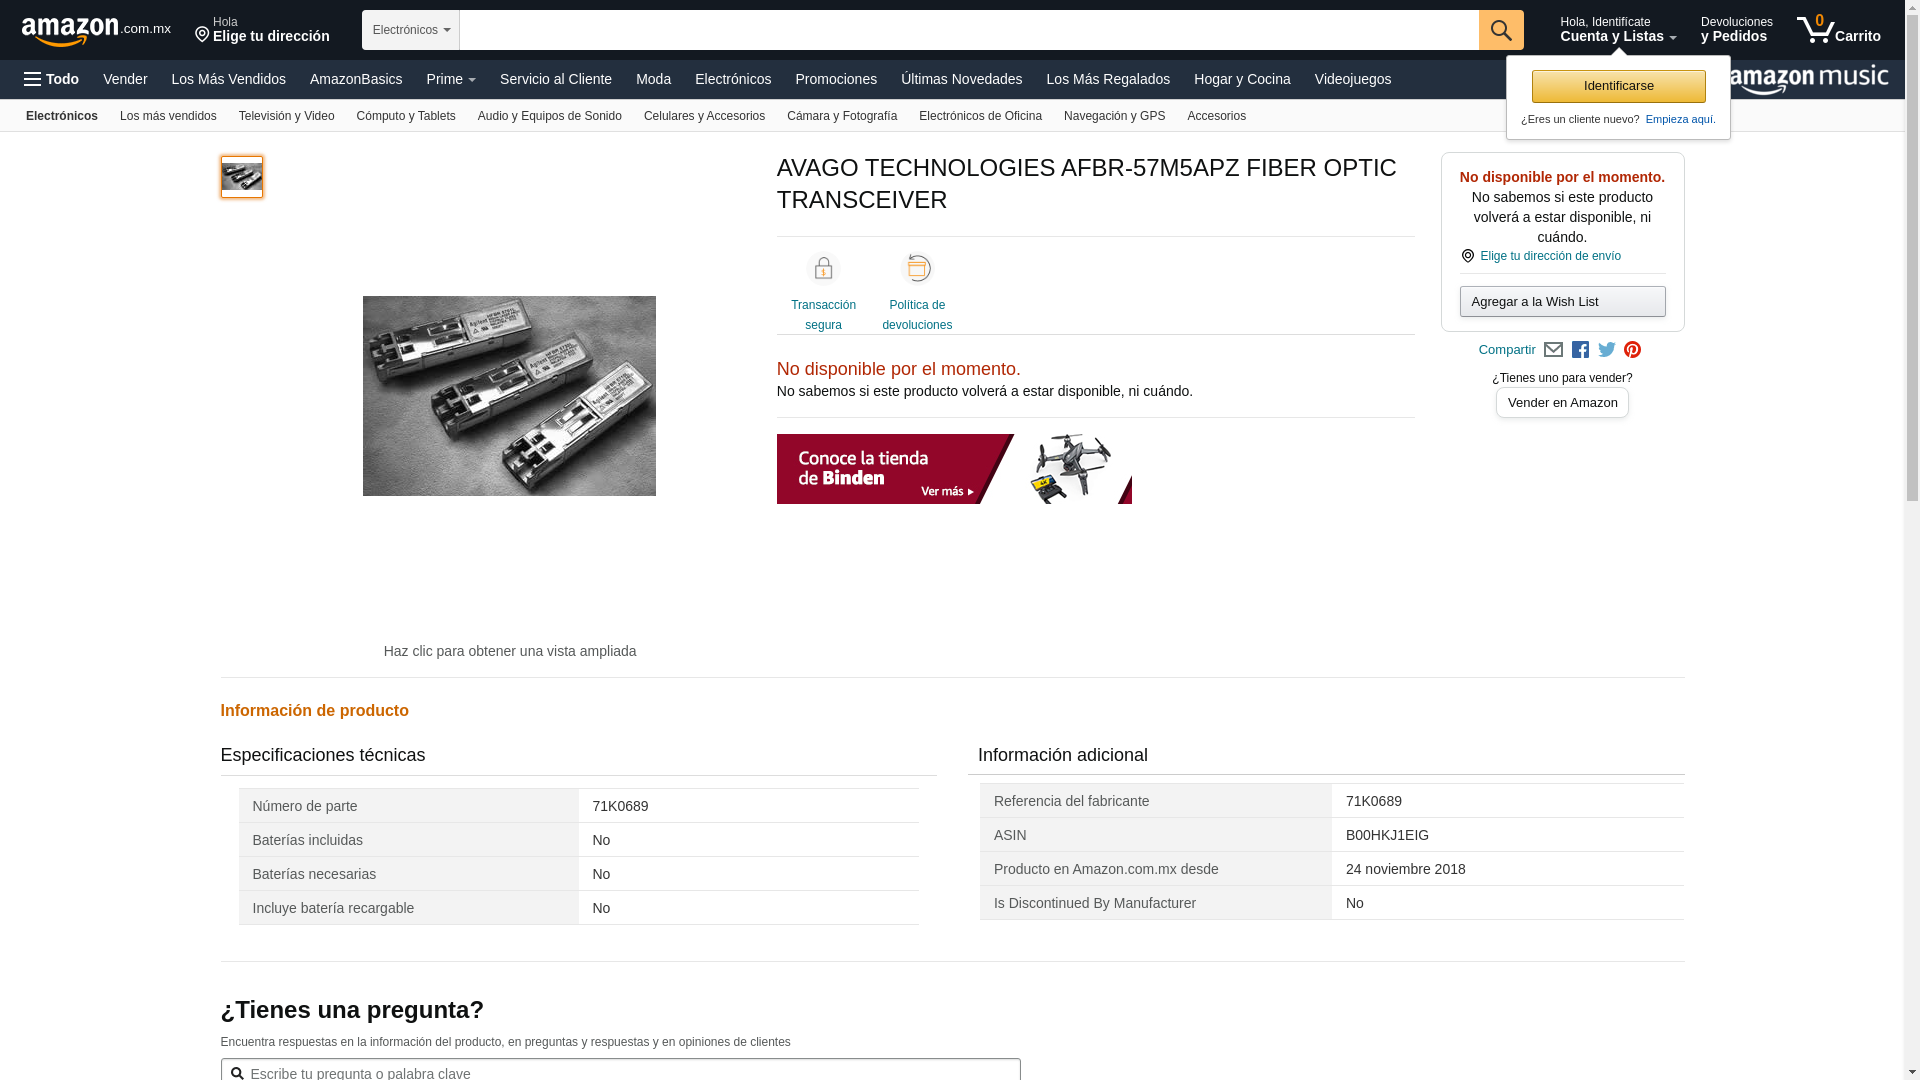This screenshot has width=1920, height=1080.
Task: Open the Todo hamburger menu
Action: point(51,79)
